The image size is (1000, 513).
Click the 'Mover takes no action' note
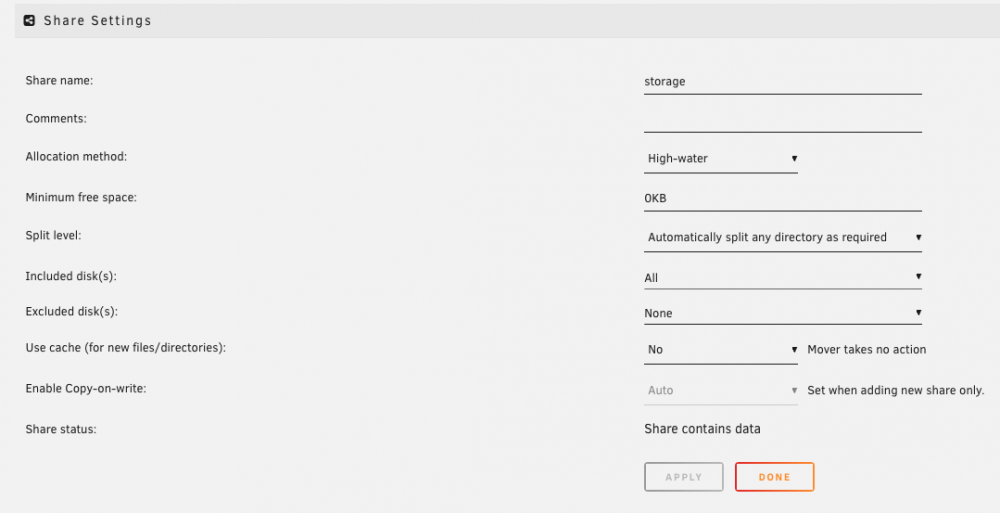pos(867,350)
